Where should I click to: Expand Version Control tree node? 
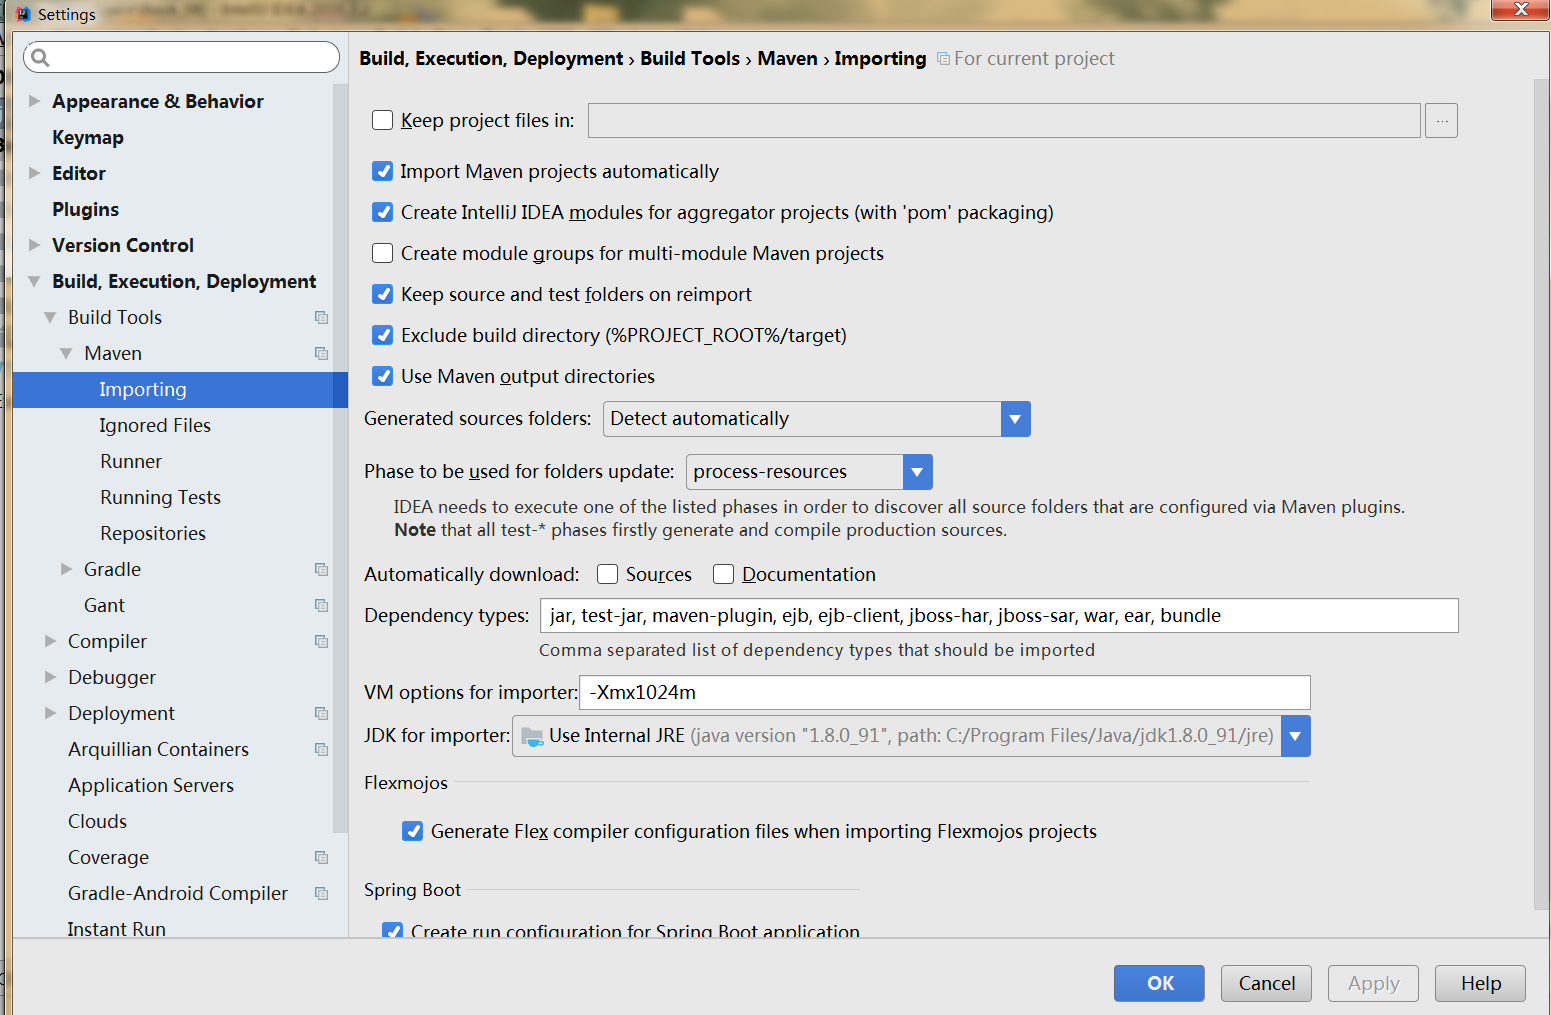pyautogui.click(x=34, y=245)
